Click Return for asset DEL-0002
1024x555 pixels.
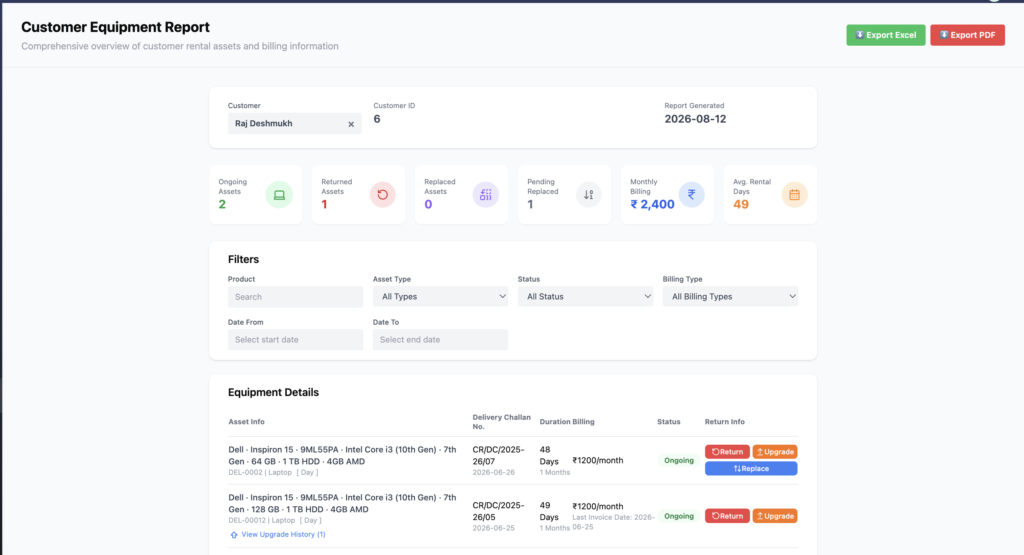727,452
